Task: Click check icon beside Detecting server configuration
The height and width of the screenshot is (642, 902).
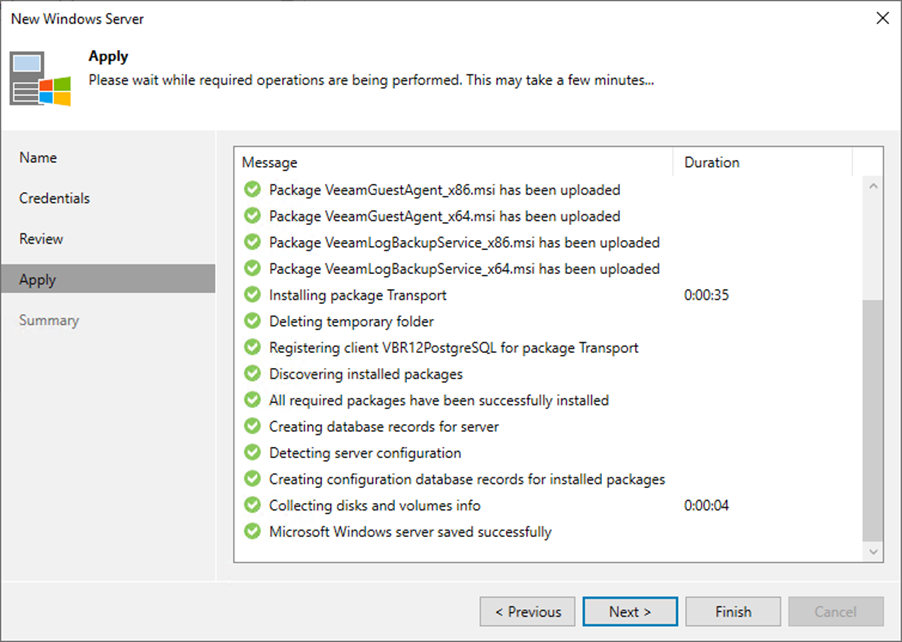Action: [x=252, y=452]
